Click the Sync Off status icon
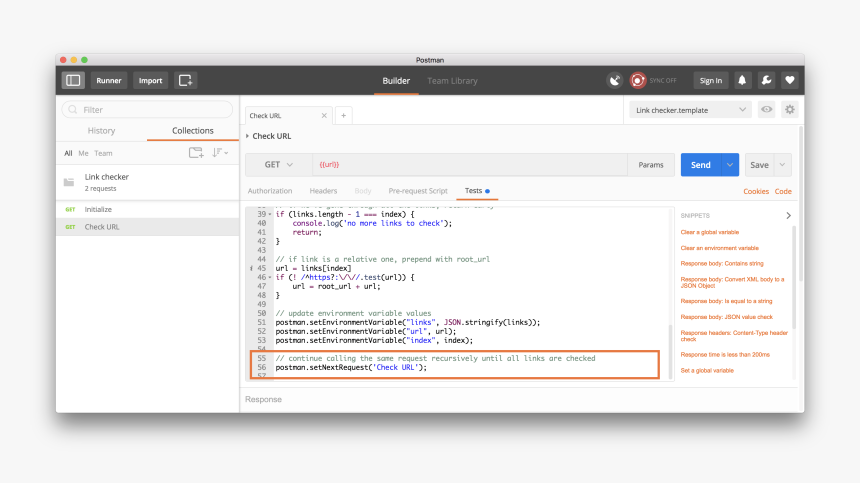 point(637,81)
